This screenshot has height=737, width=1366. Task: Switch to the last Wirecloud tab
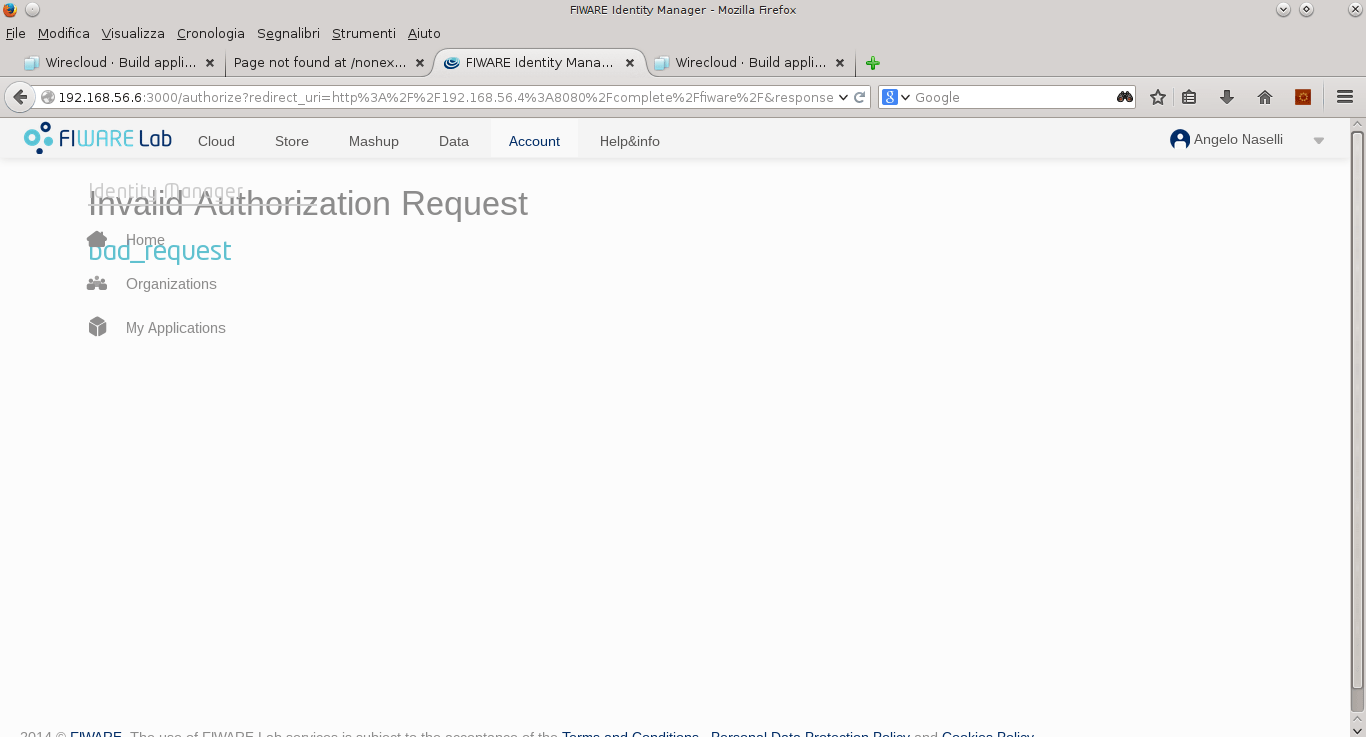750,62
